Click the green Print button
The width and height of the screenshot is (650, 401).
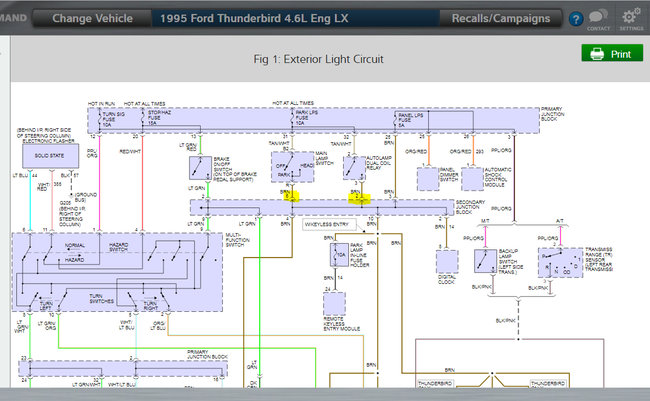[612, 53]
